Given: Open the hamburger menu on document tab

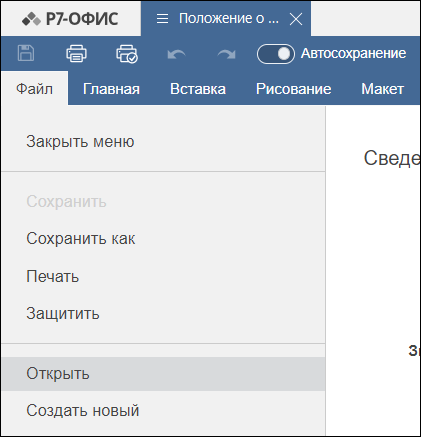Looking at the screenshot, I should [x=162, y=19].
